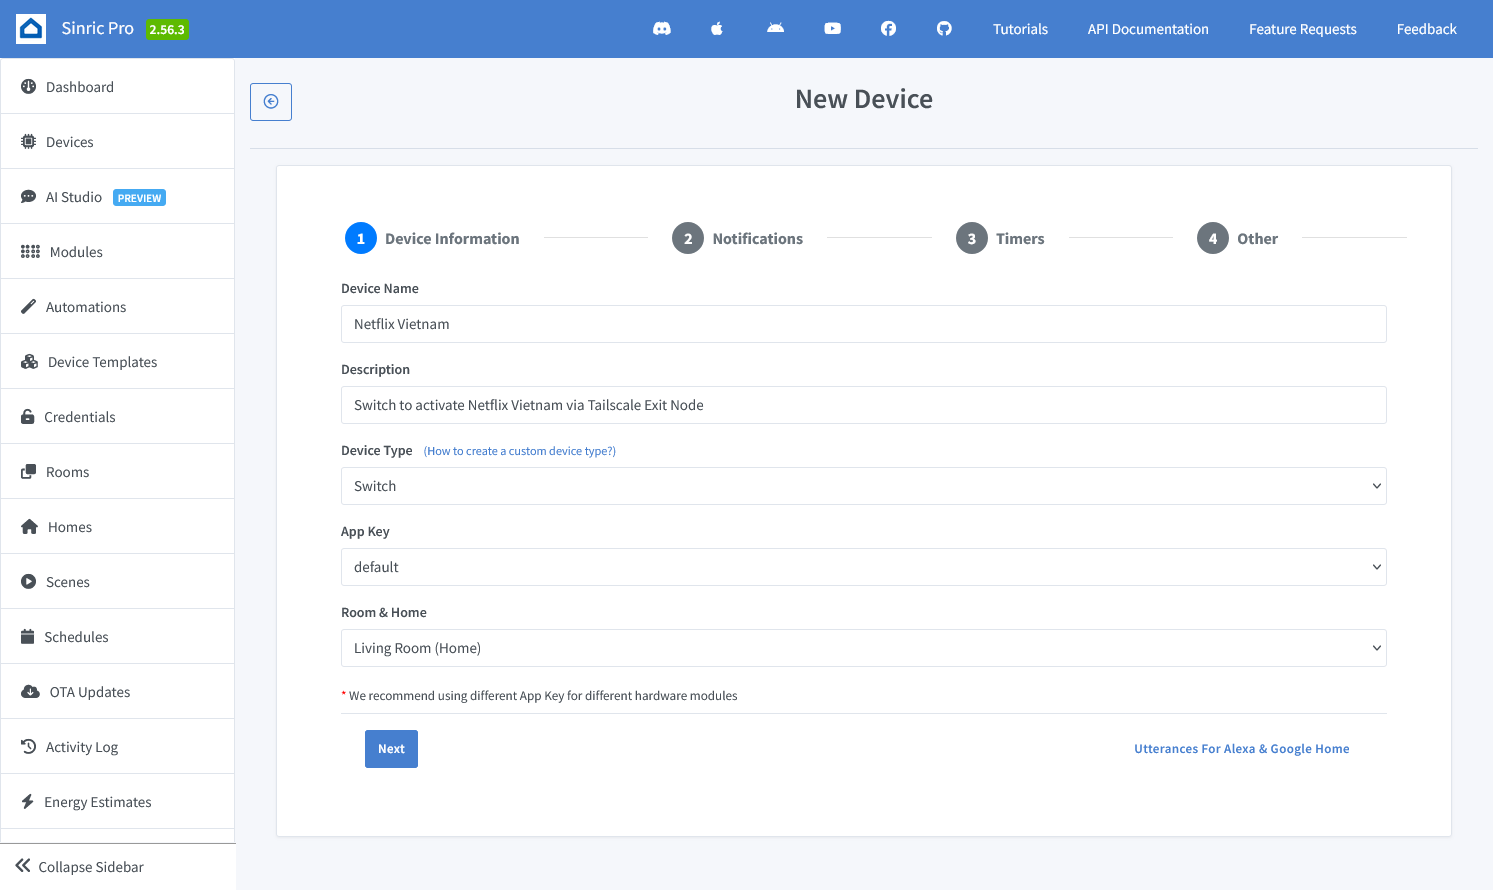Open Dashboard in sidebar
This screenshot has width=1493, height=890.
coord(118,87)
